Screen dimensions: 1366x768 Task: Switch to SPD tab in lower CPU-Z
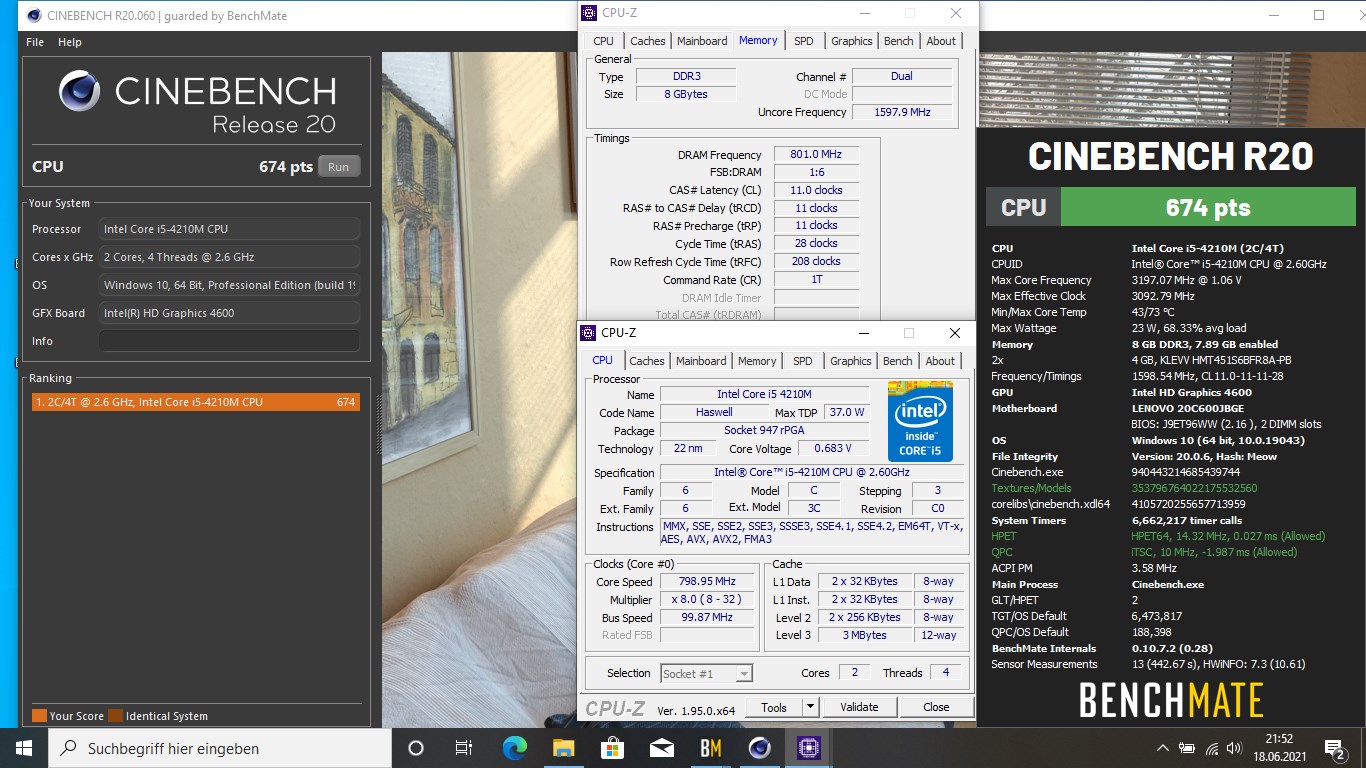(803, 361)
